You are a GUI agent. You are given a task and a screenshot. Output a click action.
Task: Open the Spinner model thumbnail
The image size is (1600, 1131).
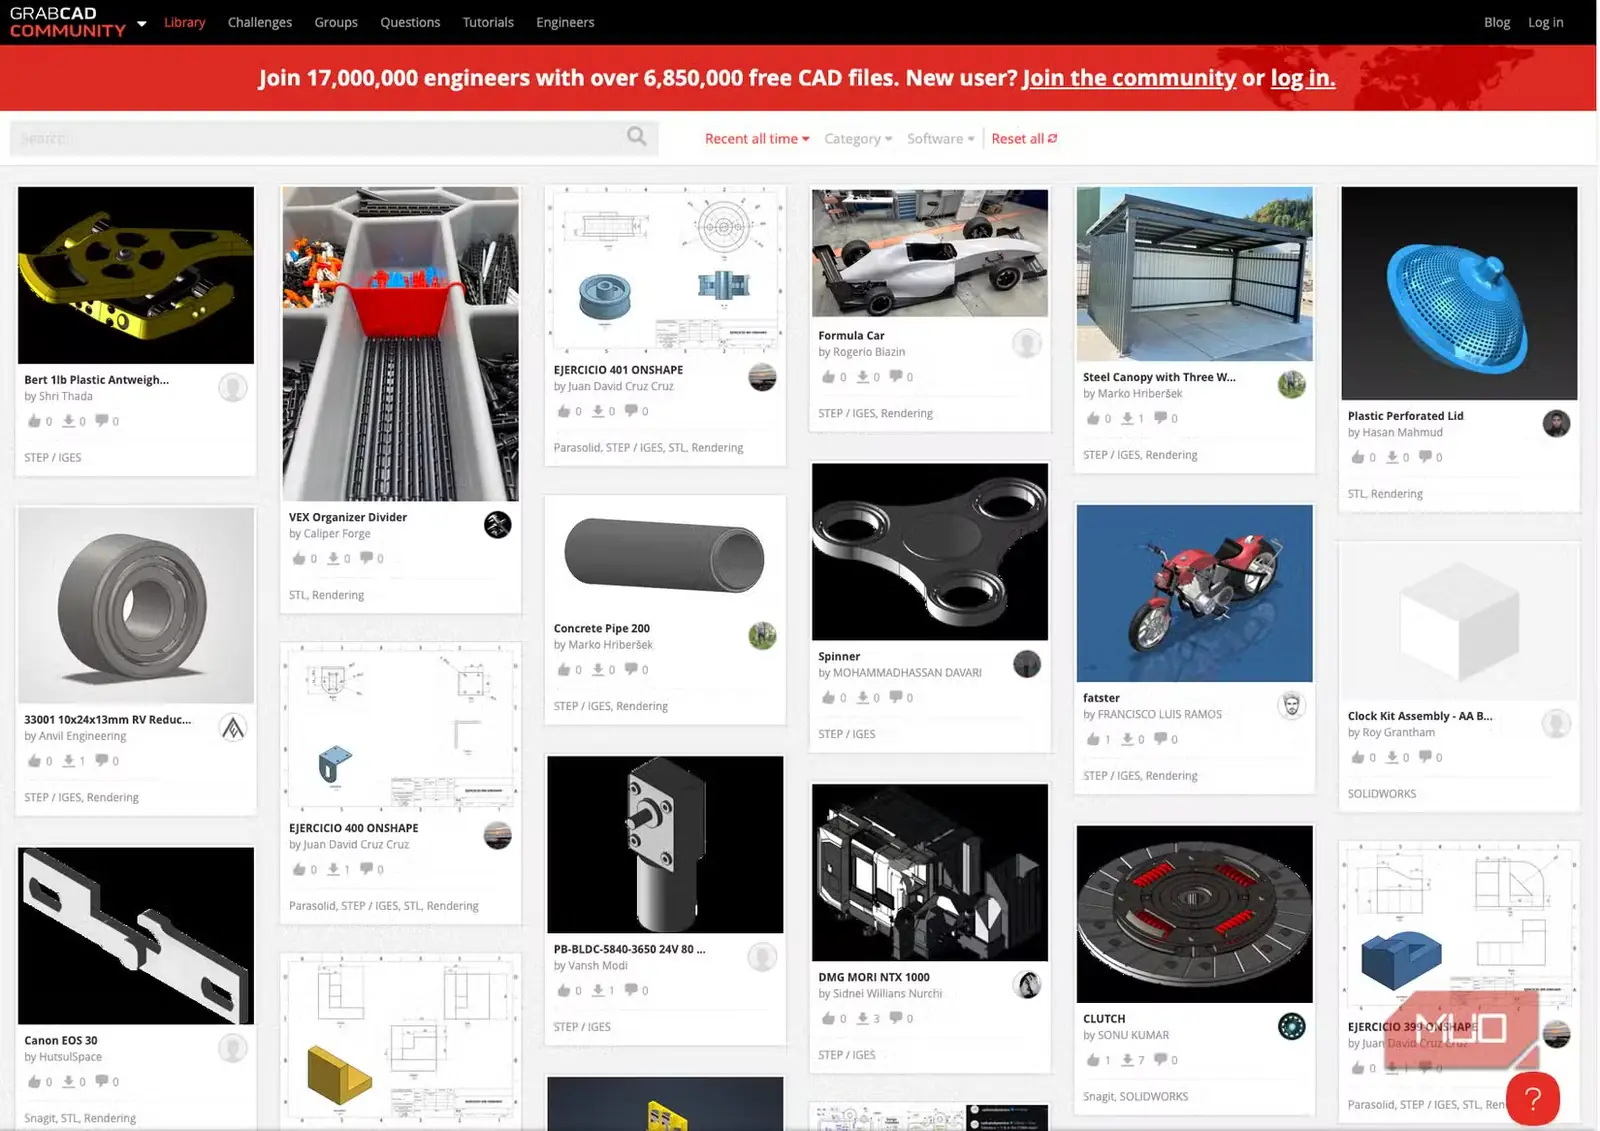click(930, 551)
